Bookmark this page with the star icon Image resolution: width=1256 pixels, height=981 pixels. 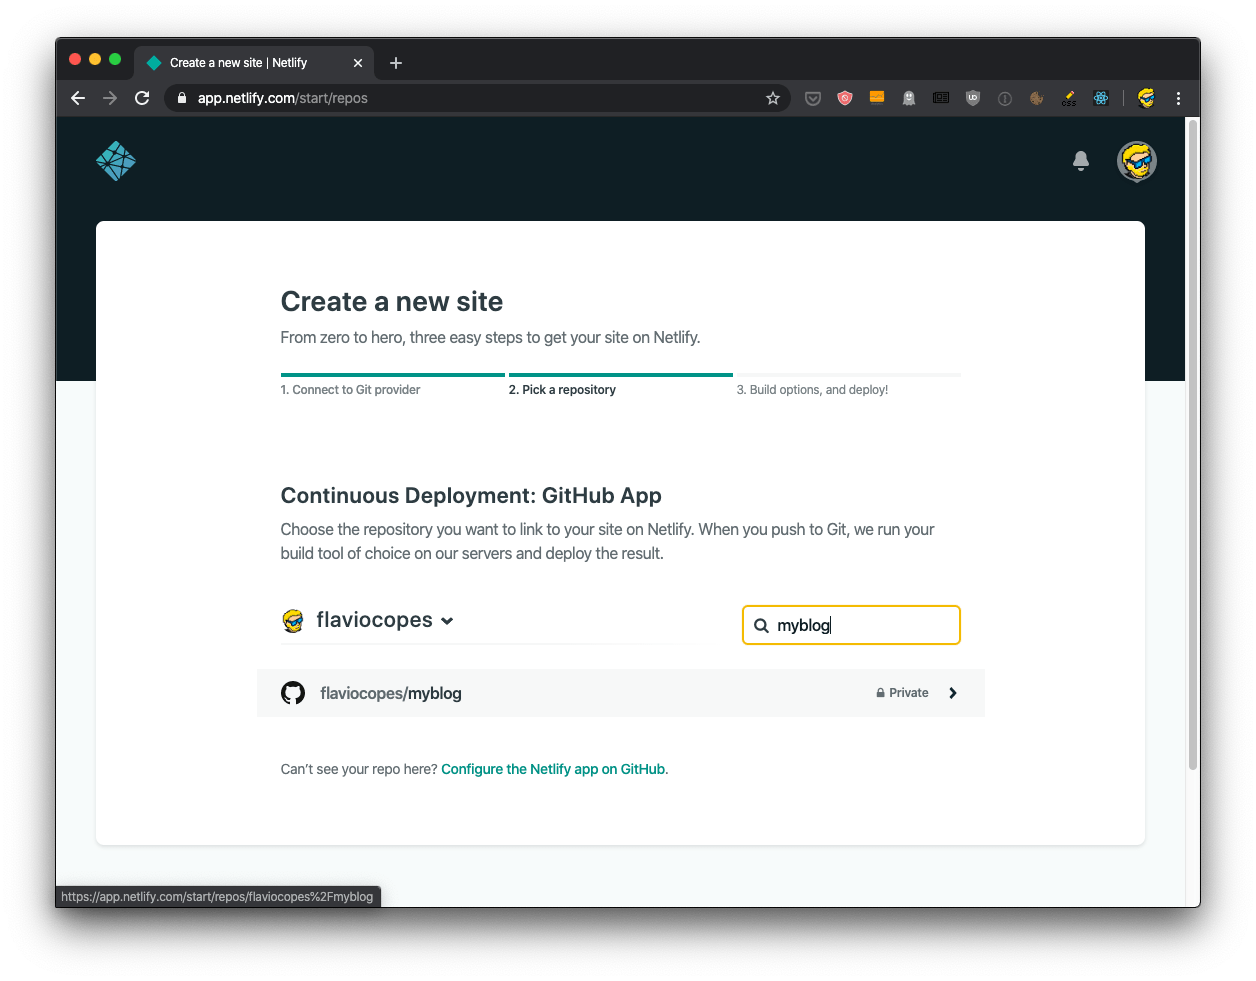pos(772,98)
